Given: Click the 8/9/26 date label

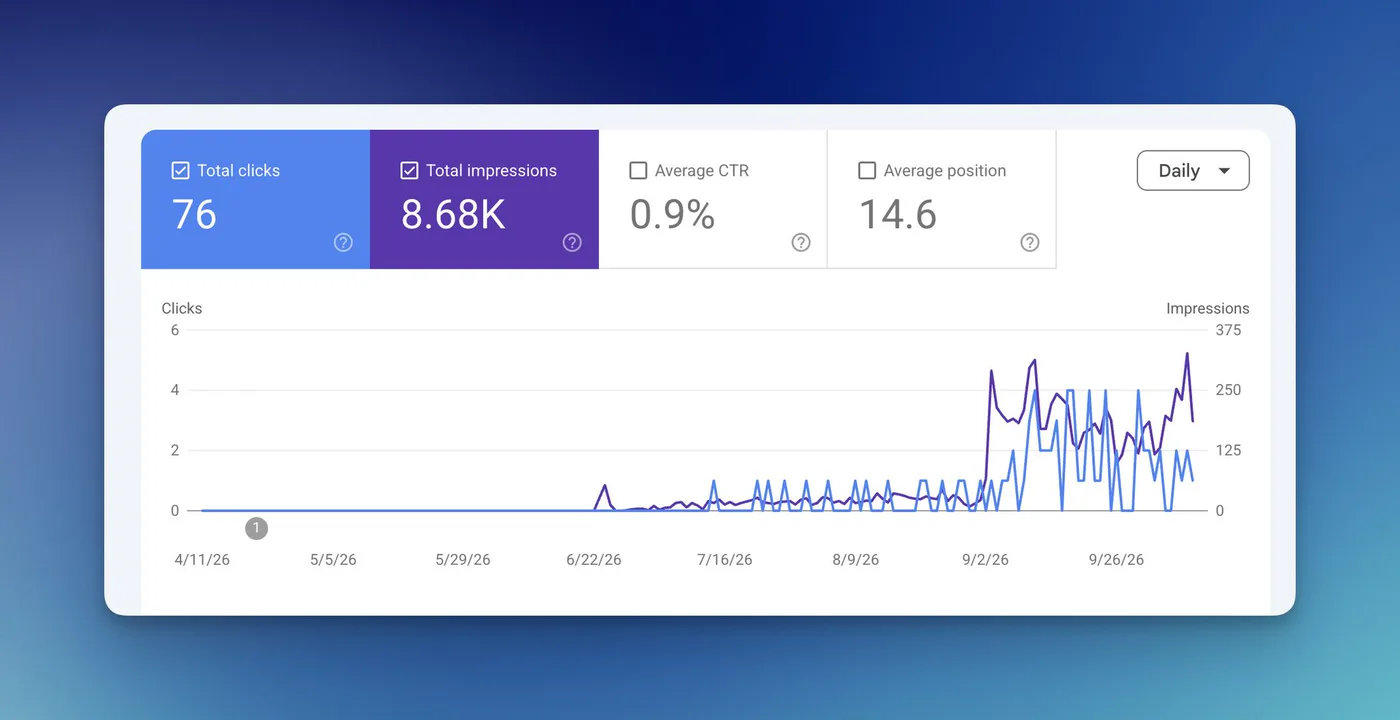Looking at the screenshot, I should pos(855,559).
